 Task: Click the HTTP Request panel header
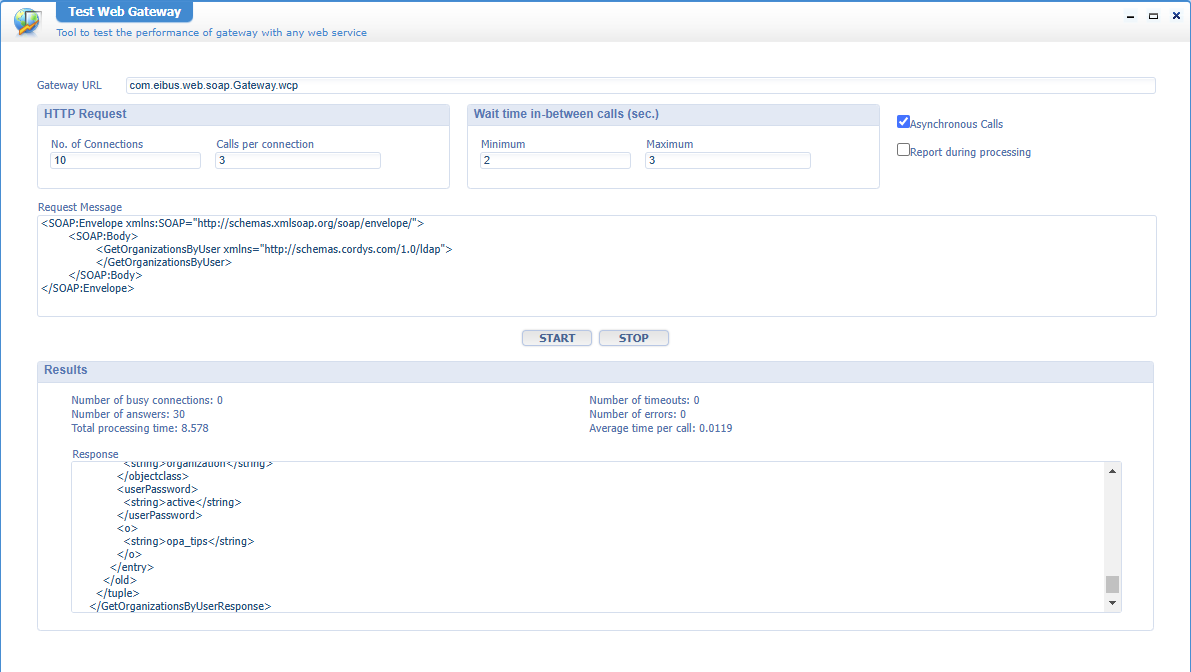click(x=84, y=114)
